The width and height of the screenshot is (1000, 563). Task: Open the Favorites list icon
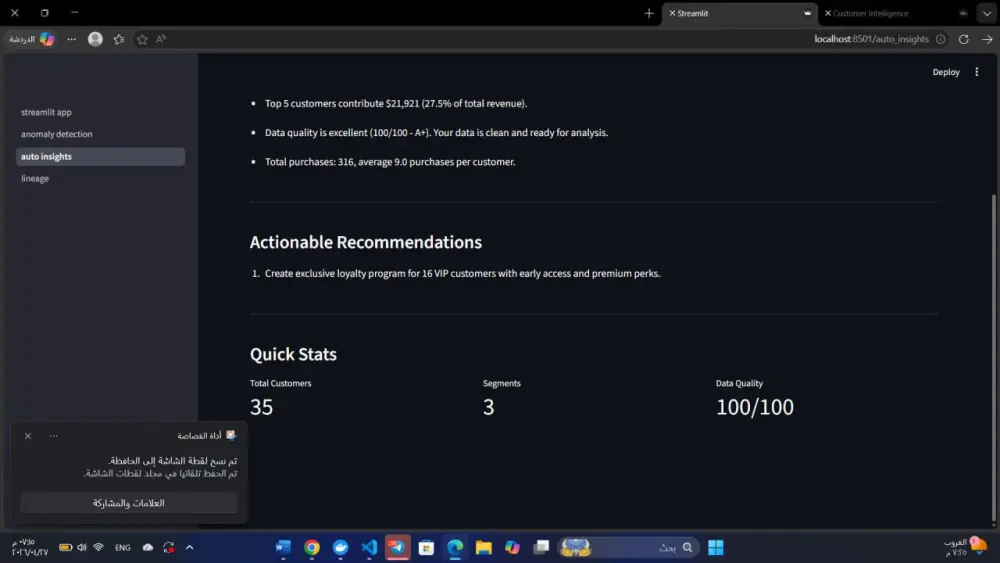pyautogui.click(x=119, y=39)
